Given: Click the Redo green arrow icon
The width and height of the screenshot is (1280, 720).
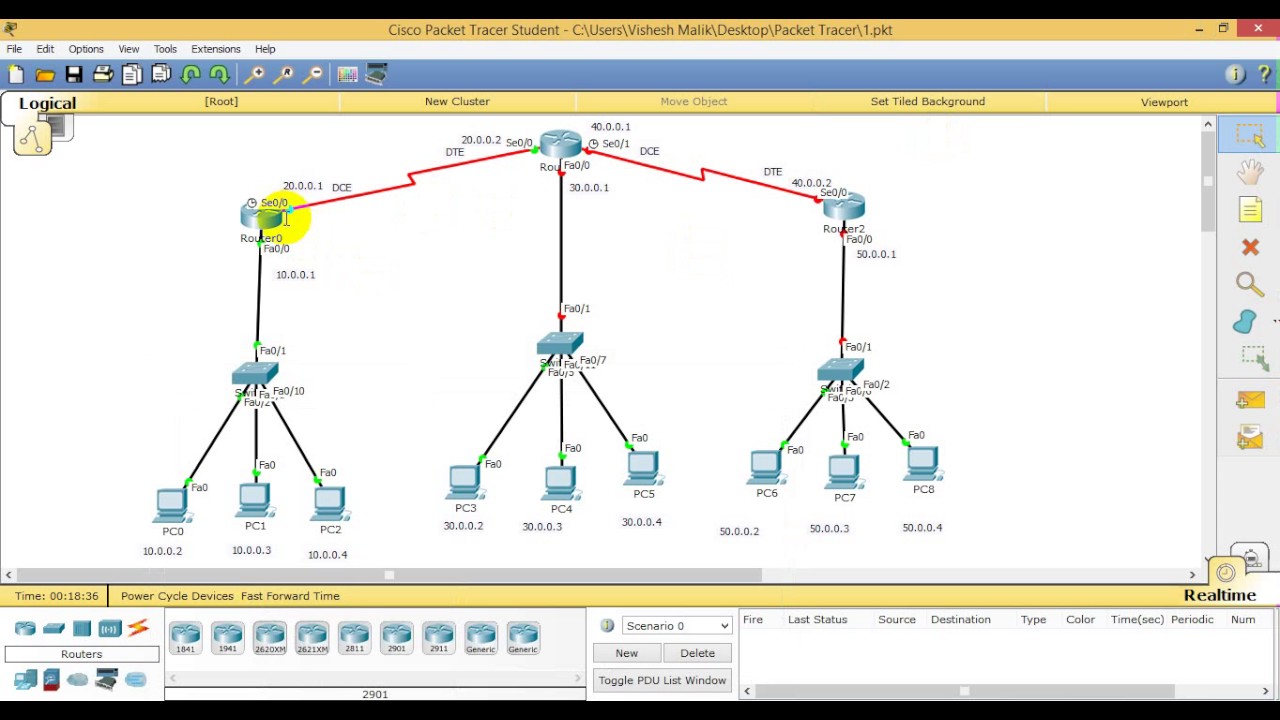Looking at the screenshot, I should tap(219, 74).
